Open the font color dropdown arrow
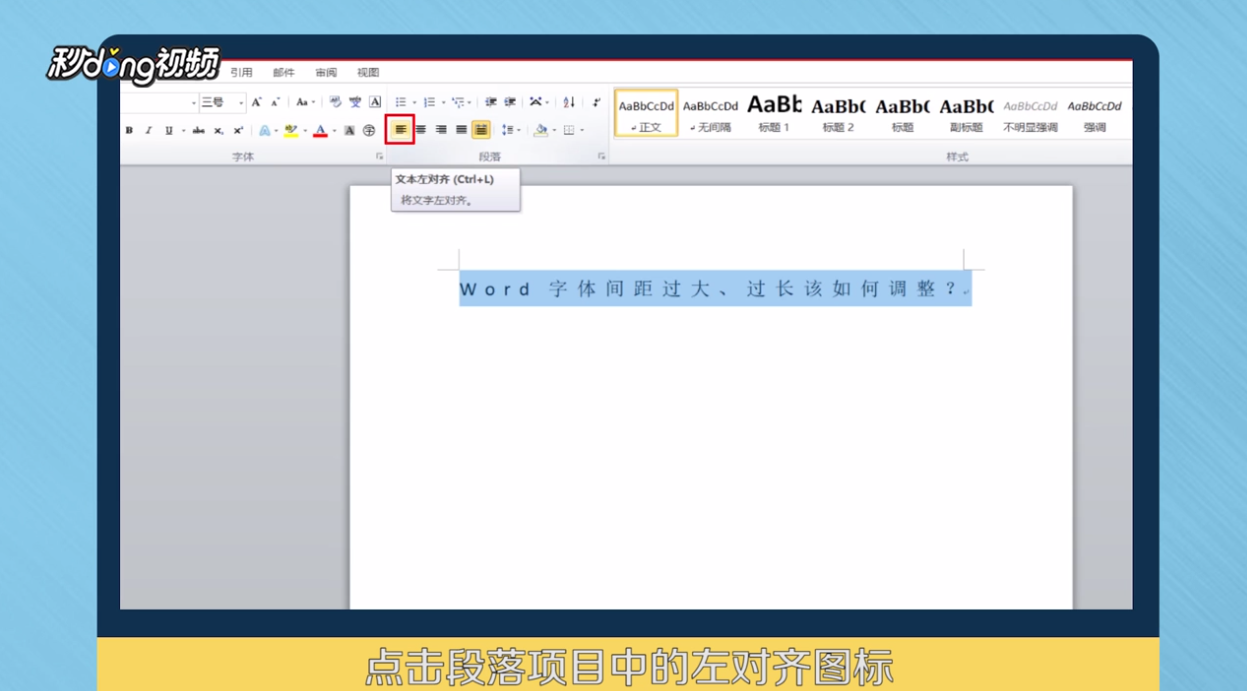 pyautogui.click(x=334, y=130)
